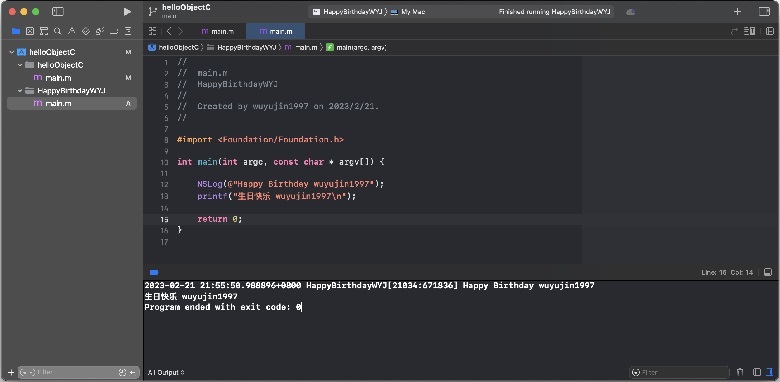This screenshot has height=382, width=780.
Task: Switch to the first main.m tab
Action: pyautogui.click(x=217, y=31)
